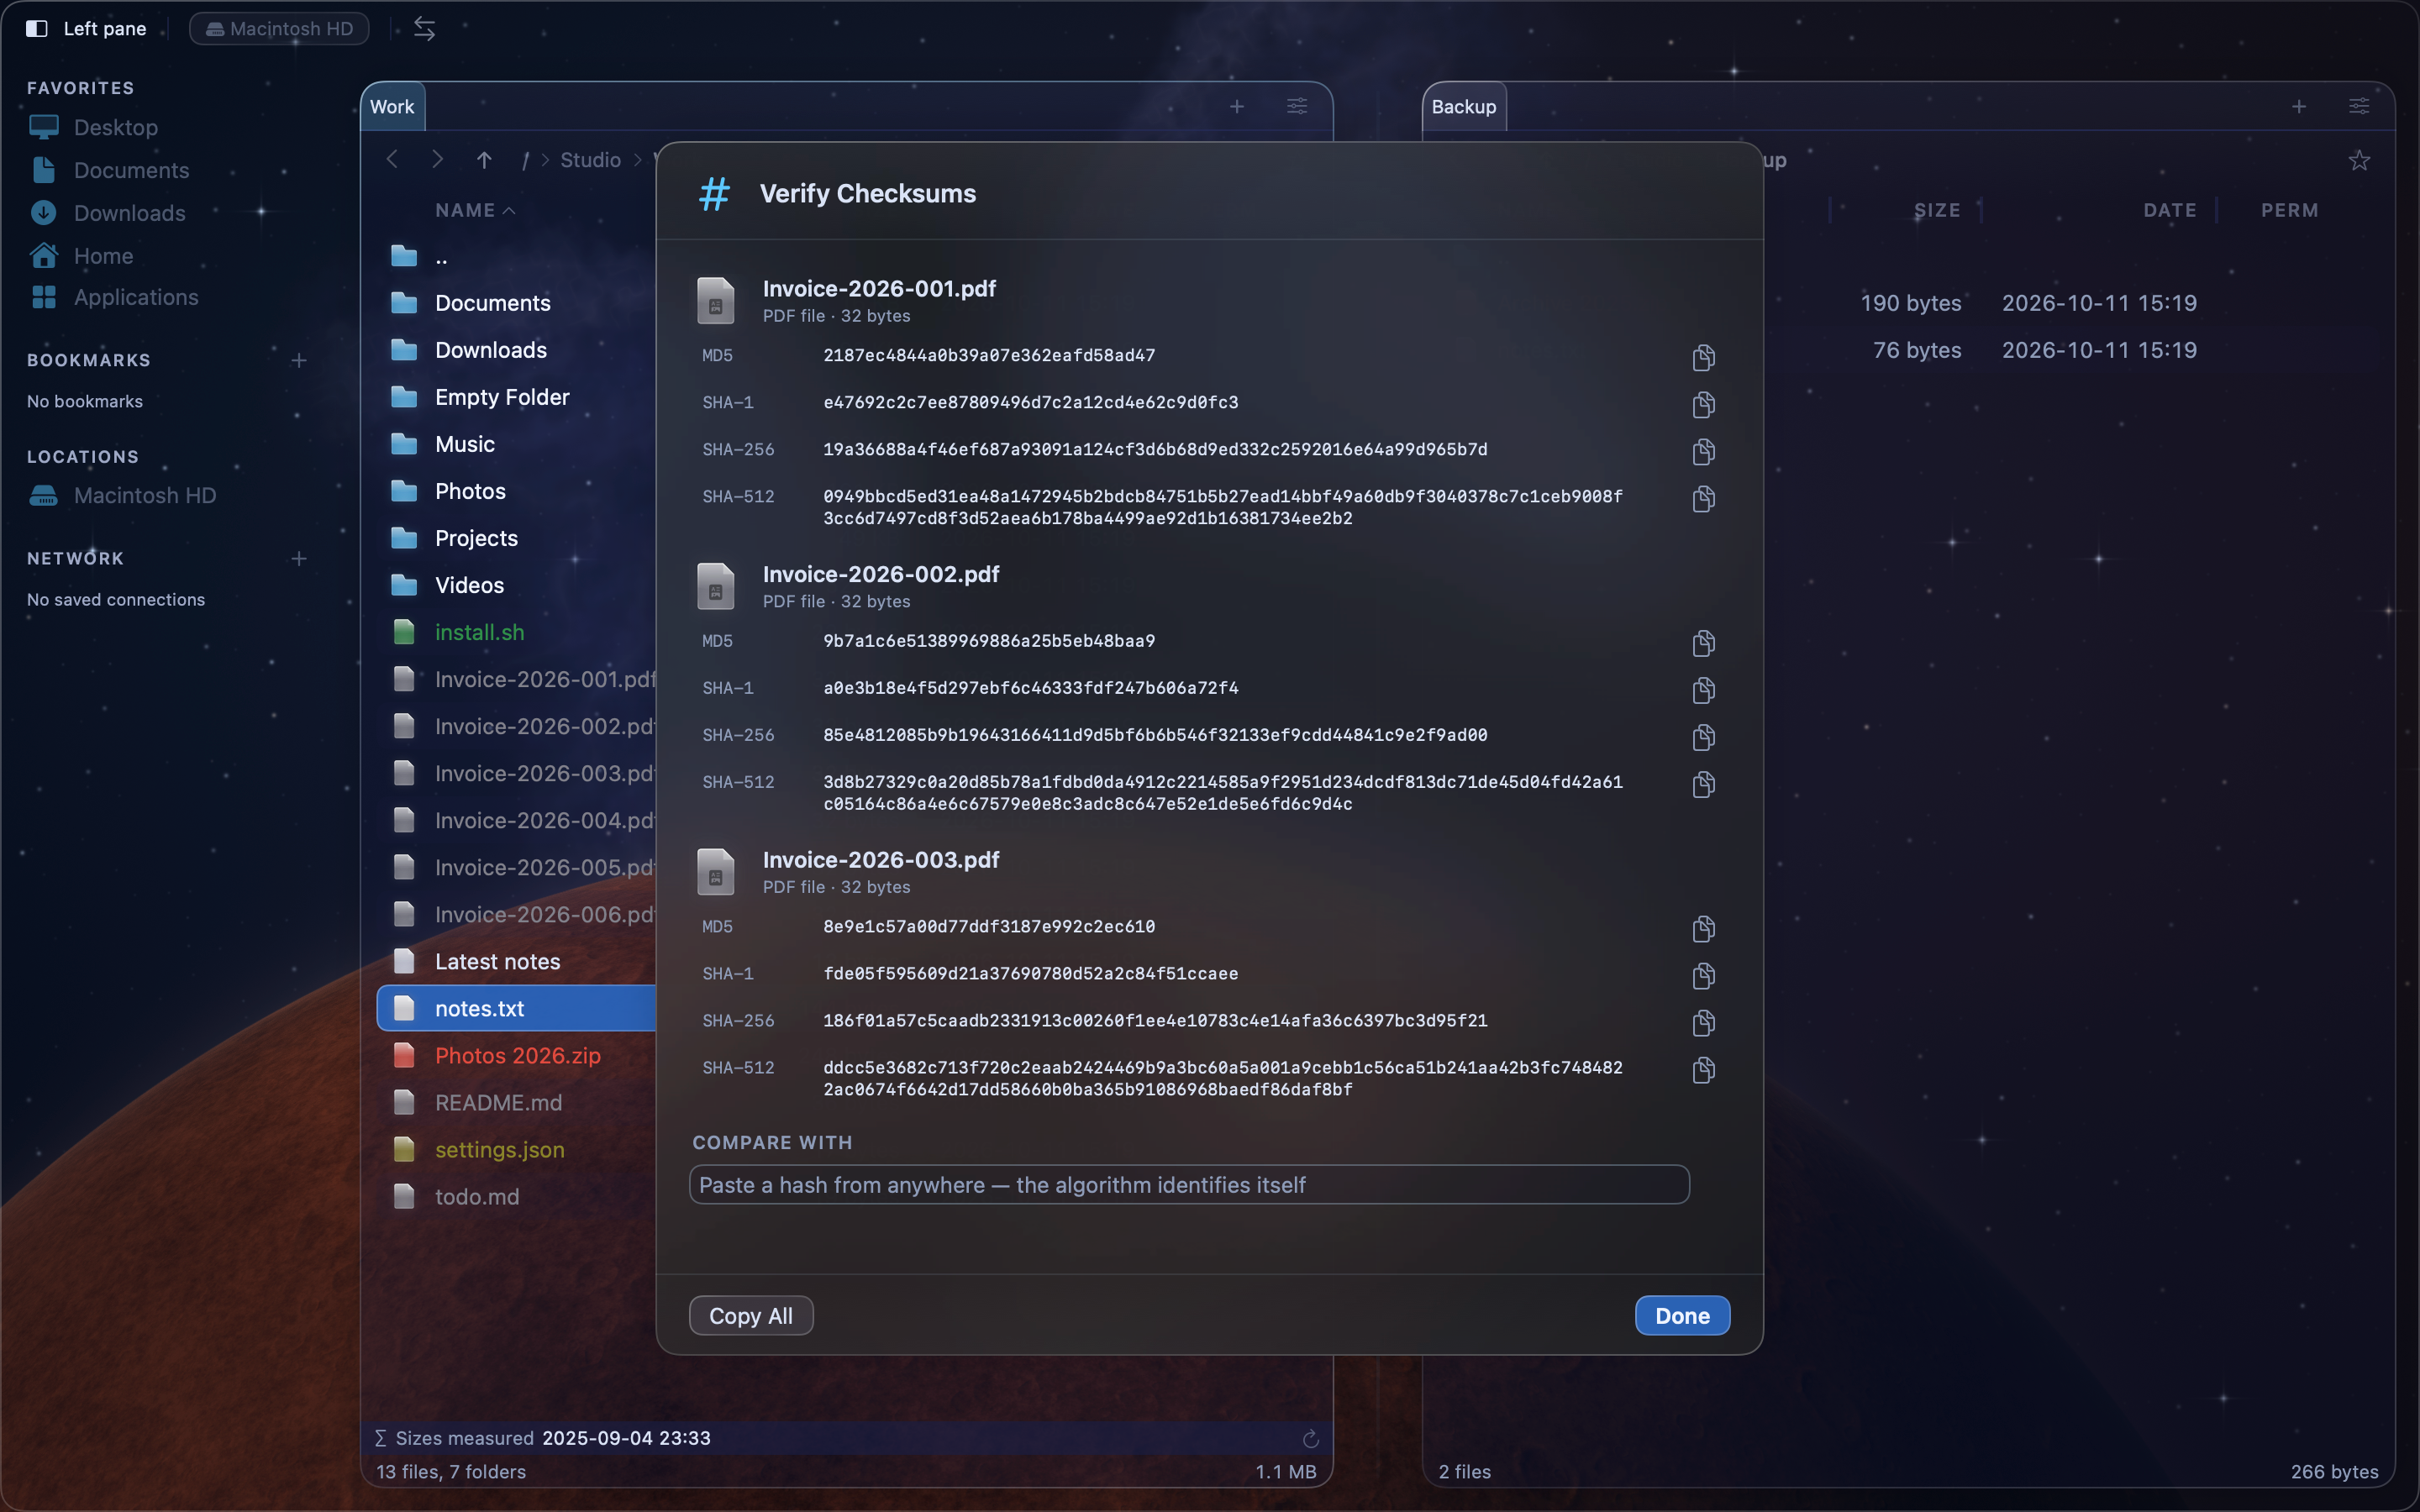The image size is (2420, 1512).
Task: Open view options in Backup pane
Action: (x=2359, y=106)
